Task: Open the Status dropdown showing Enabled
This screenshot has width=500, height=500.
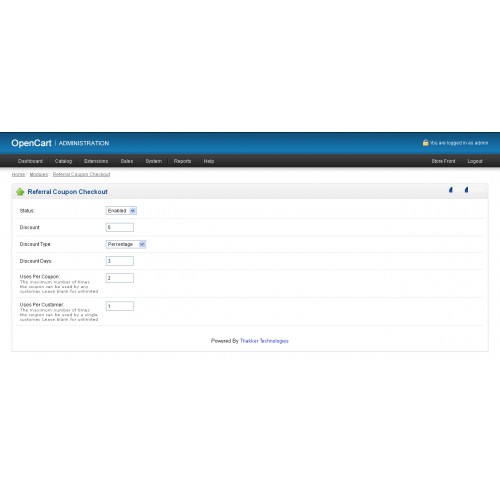Action: point(121,211)
